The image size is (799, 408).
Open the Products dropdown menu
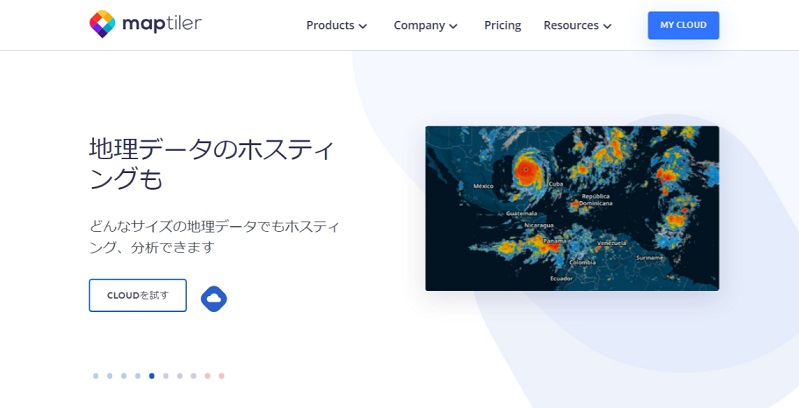pos(330,25)
